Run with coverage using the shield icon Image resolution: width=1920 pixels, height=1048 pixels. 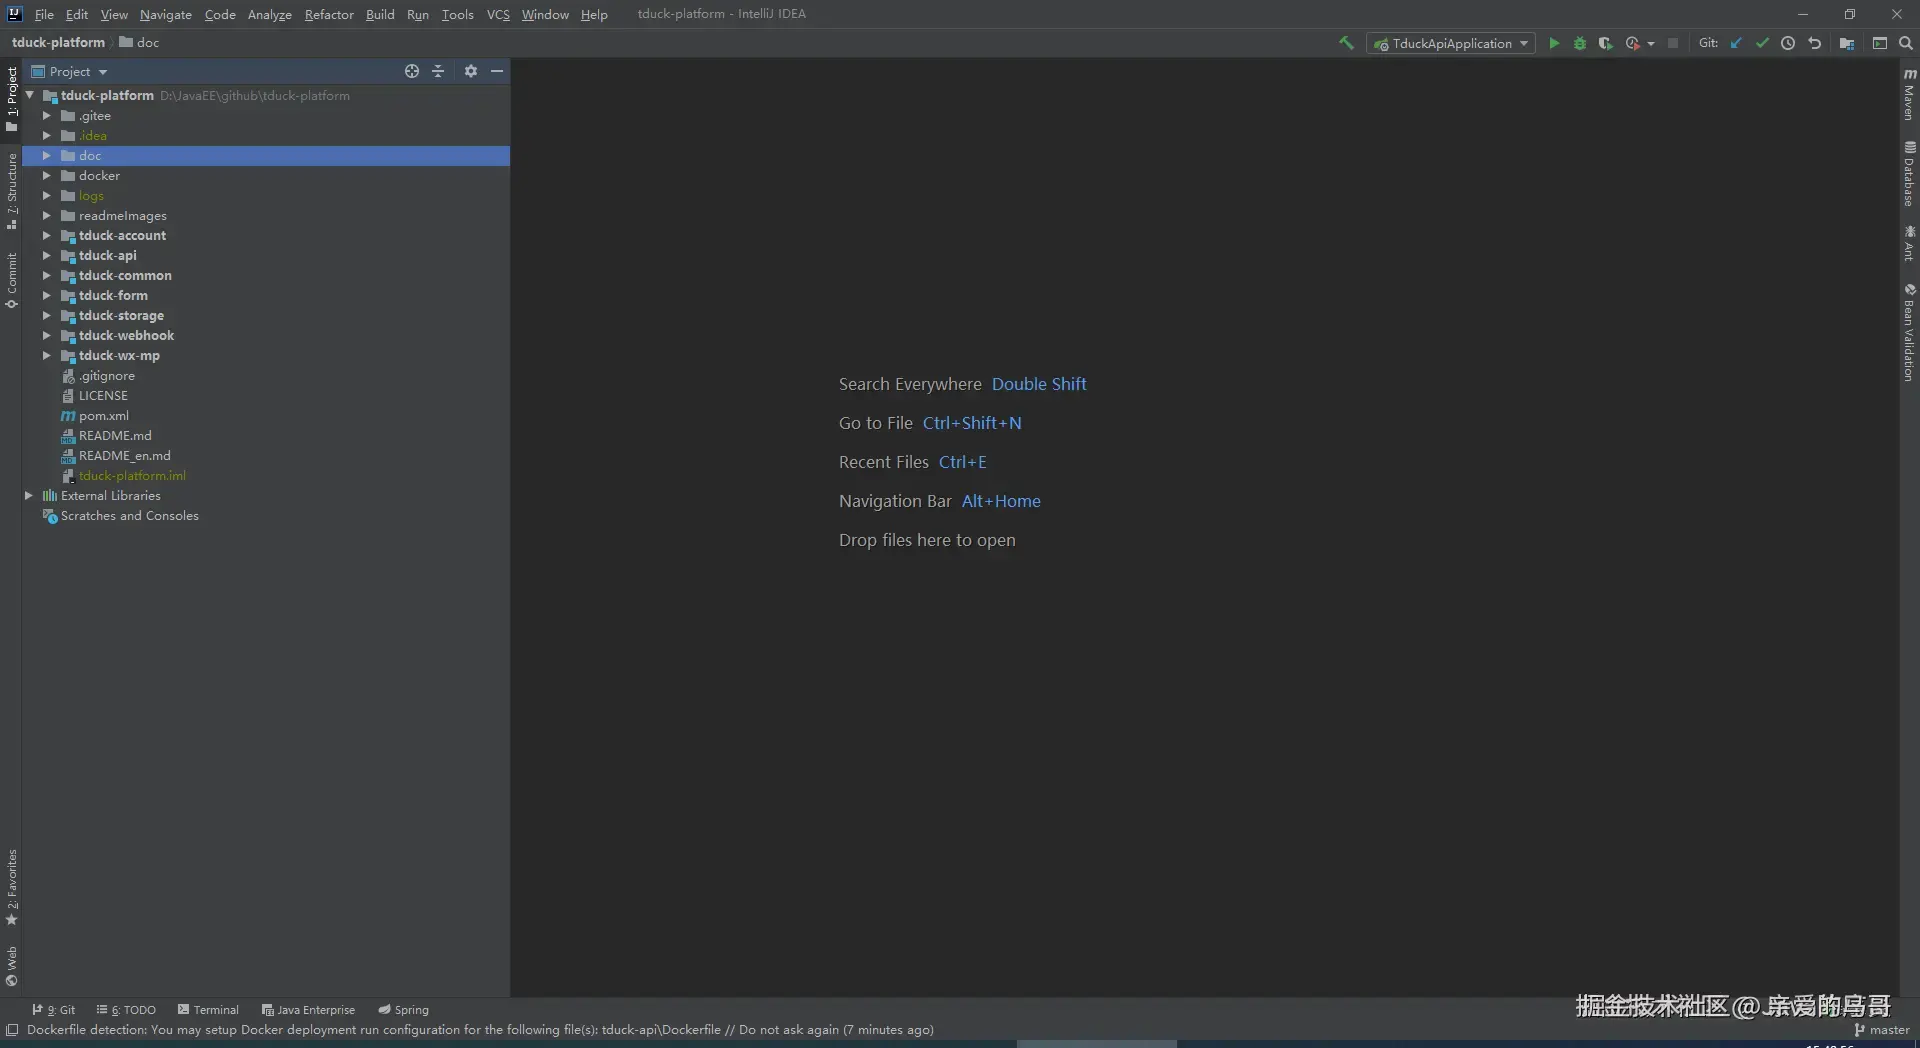(1605, 43)
